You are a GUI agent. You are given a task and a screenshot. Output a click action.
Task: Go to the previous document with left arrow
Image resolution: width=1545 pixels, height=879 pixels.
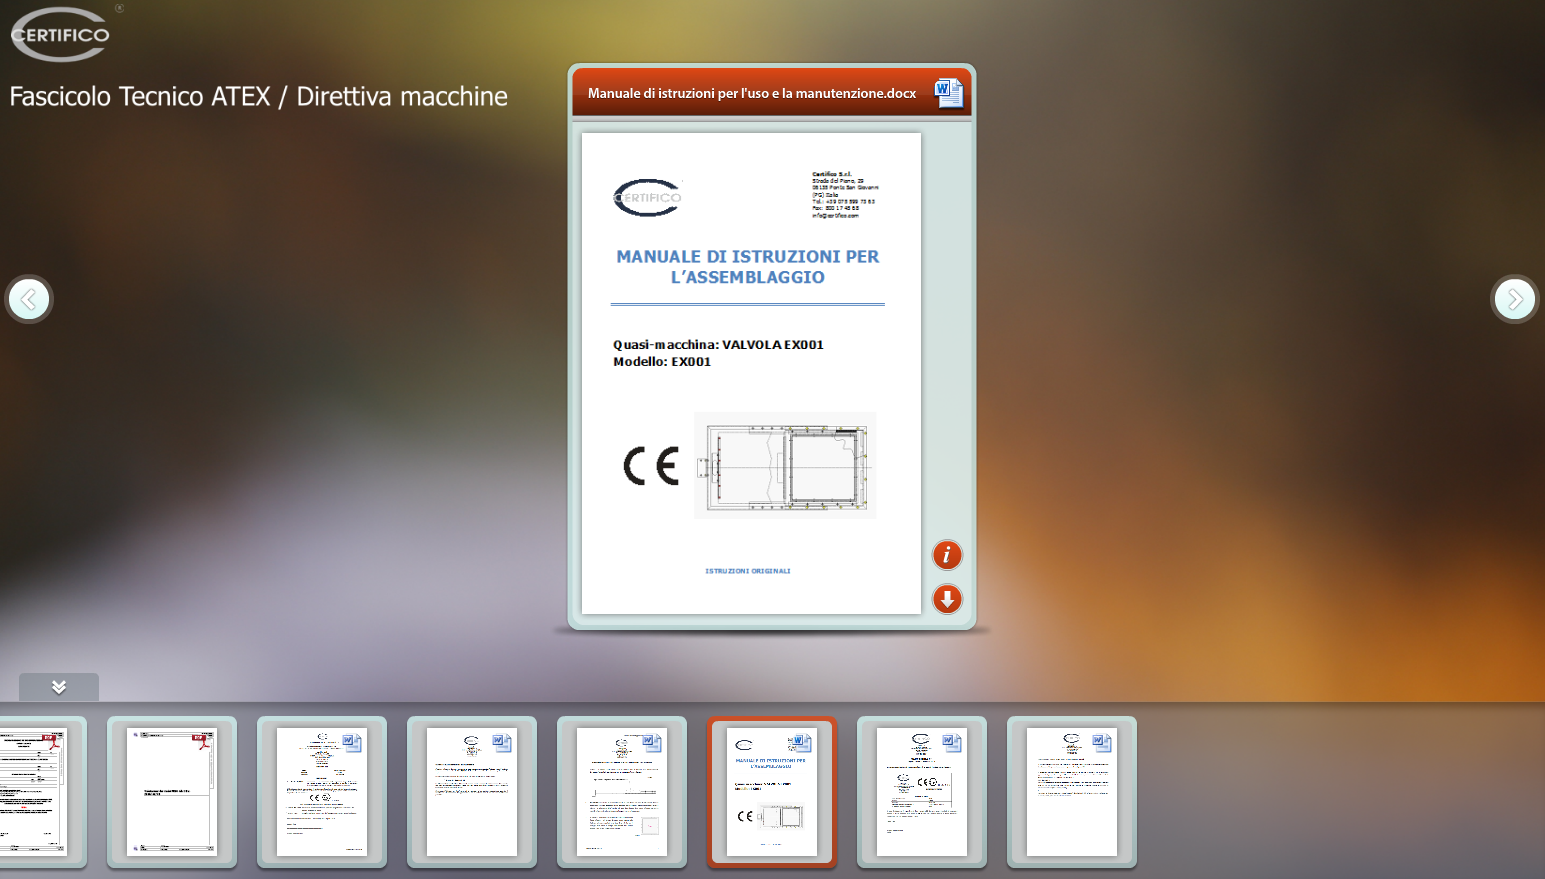[29, 299]
